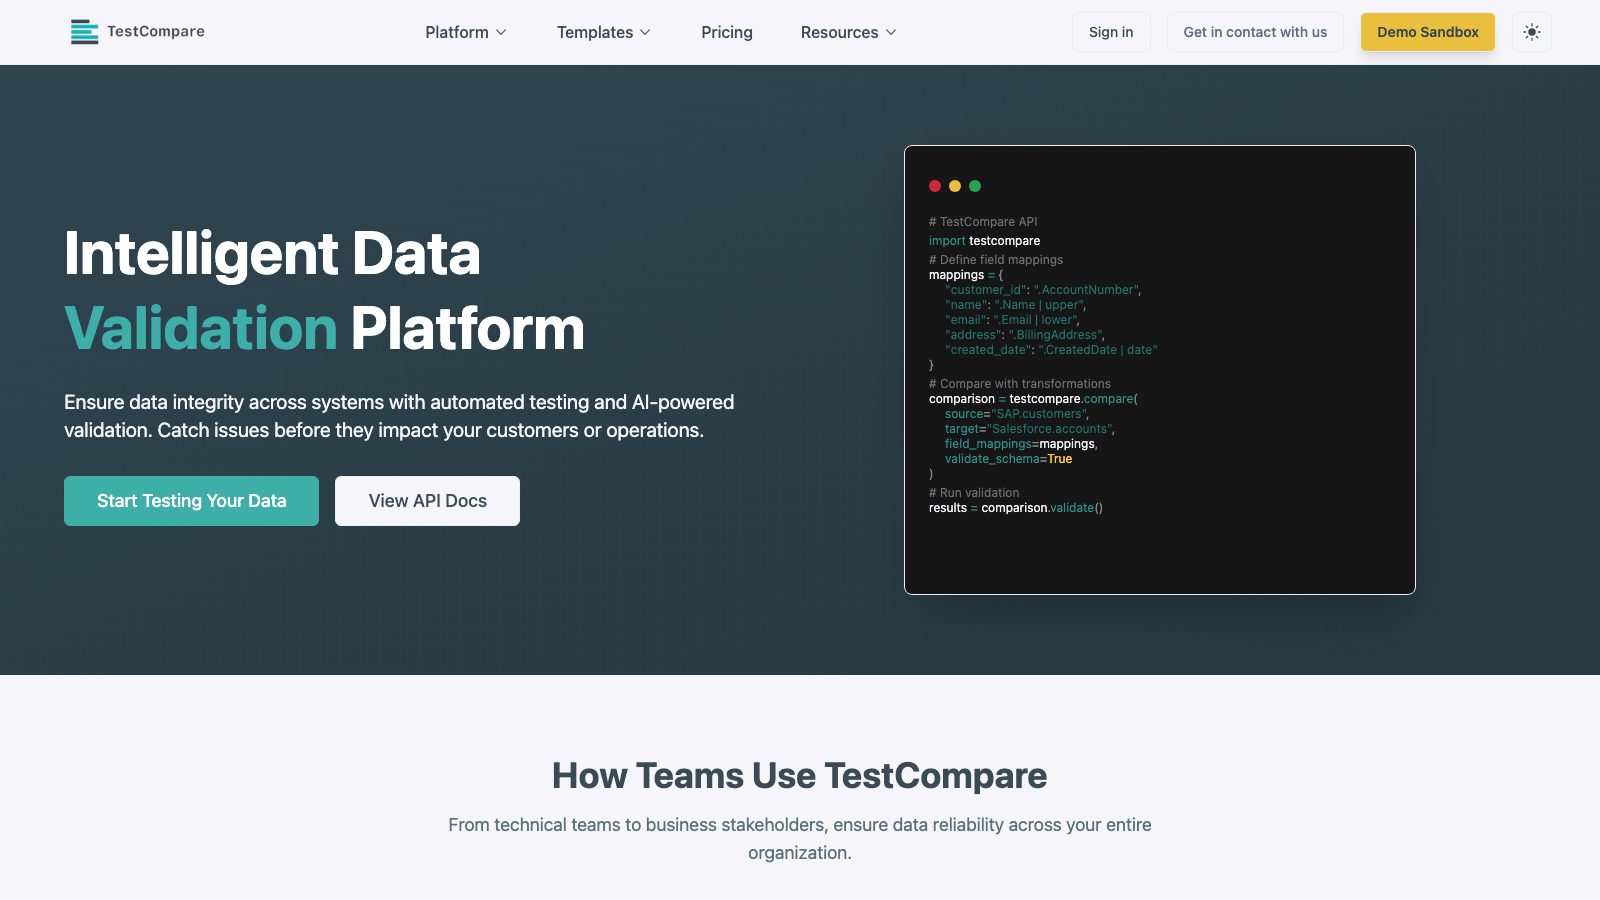The height and width of the screenshot is (900, 1600).
Task: Click the green dot in the code window
Action: [x=974, y=186]
